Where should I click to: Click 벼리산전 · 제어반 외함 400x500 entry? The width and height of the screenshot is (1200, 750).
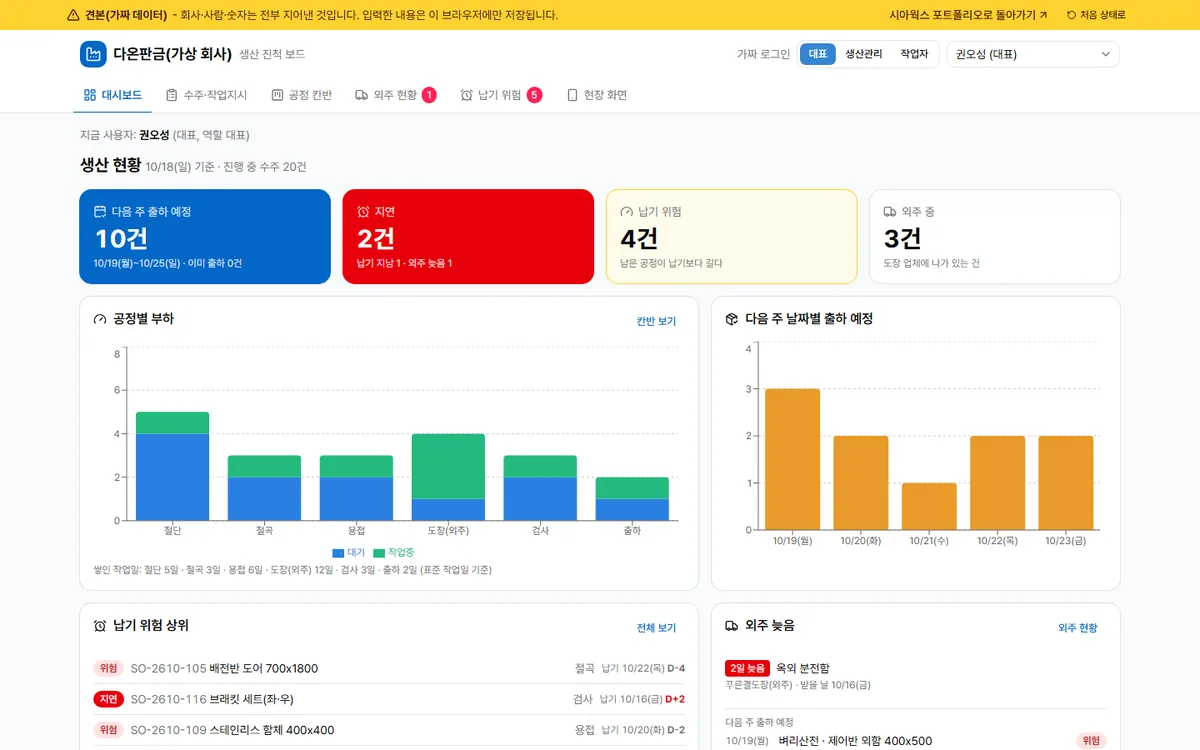855,741
